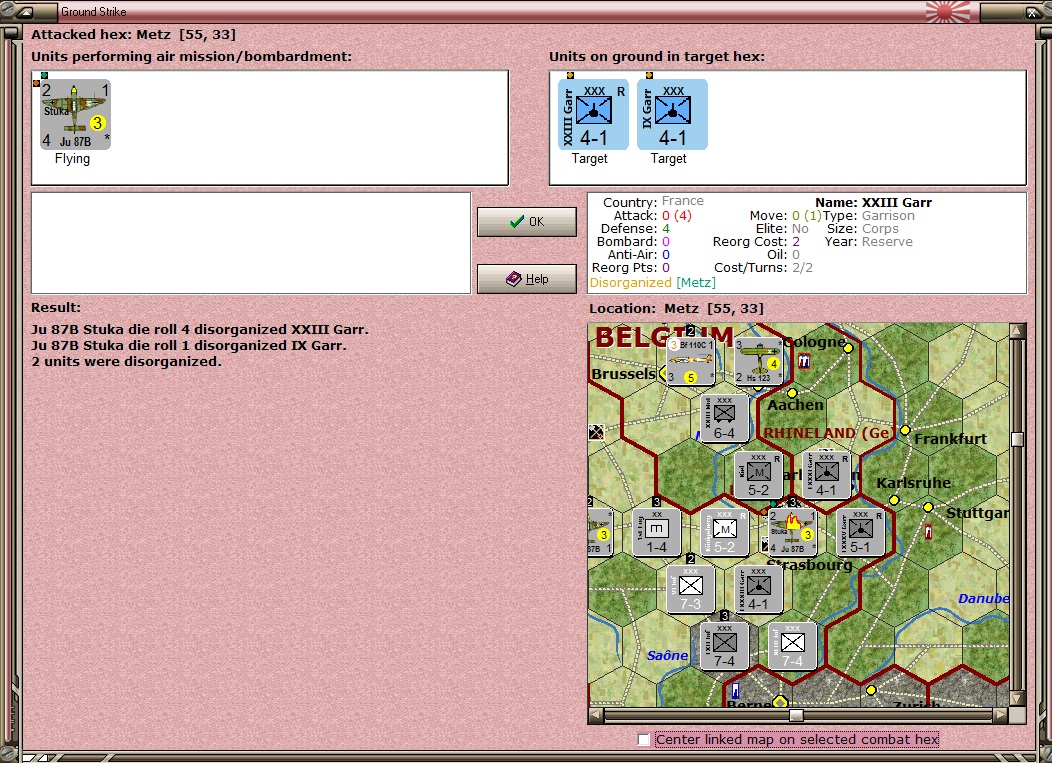Click the Country France value
The width and height of the screenshot is (1052, 763).
682,201
